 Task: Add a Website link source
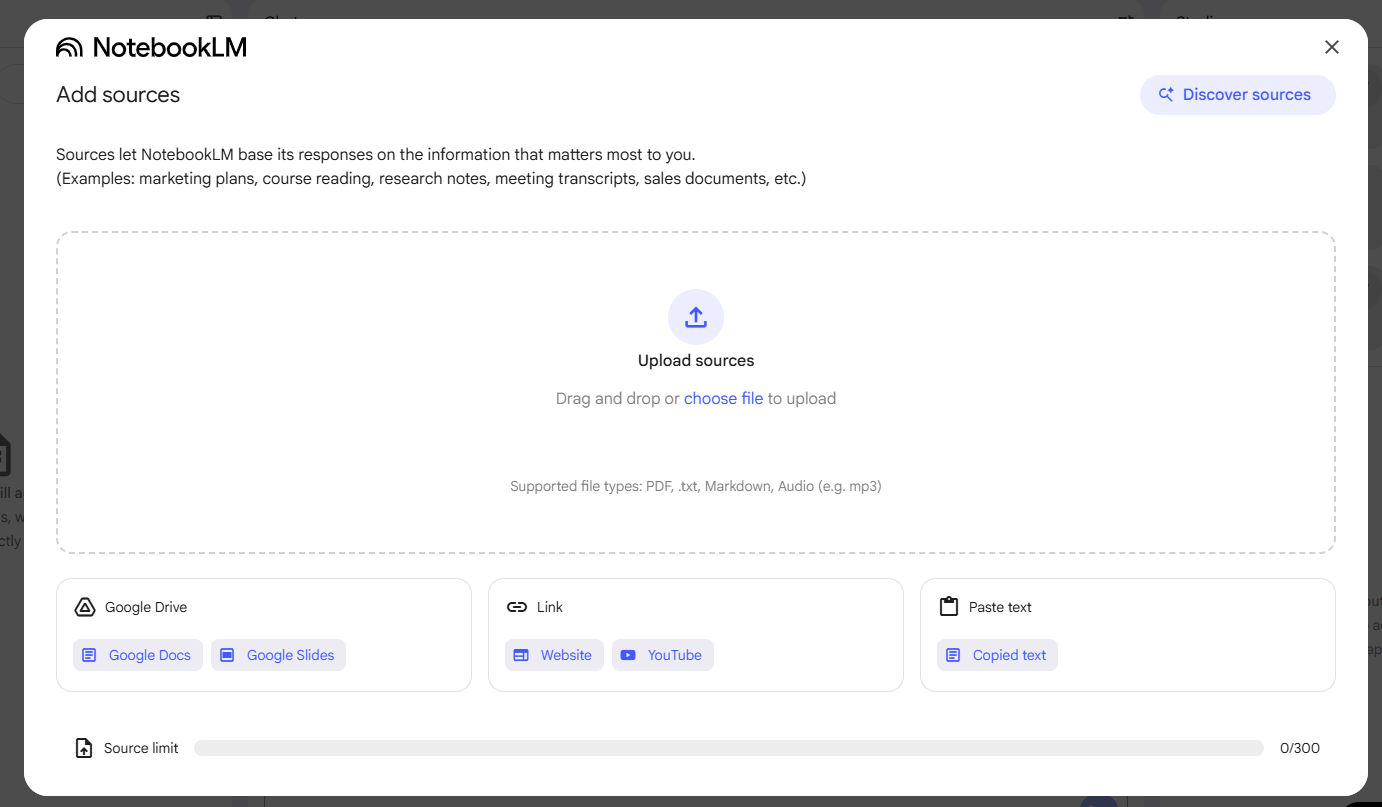click(554, 655)
